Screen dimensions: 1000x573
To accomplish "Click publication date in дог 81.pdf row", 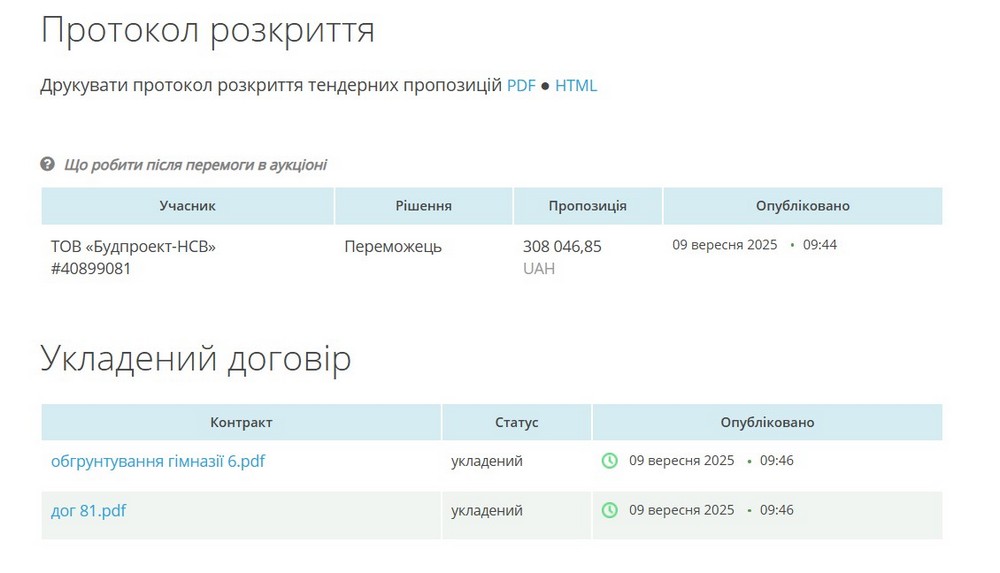I will tap(681, 510).
